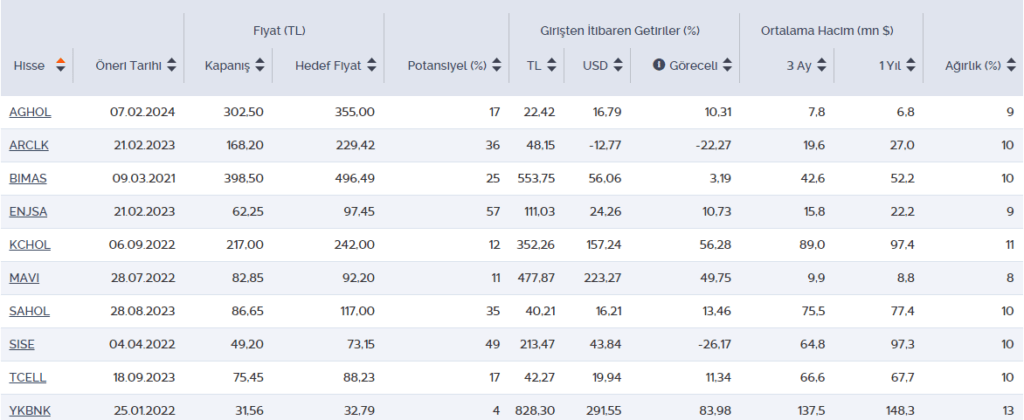Sort by Potansiyel (%) arrows
The width and height of the screenshot is (1024, 420).
496,65
